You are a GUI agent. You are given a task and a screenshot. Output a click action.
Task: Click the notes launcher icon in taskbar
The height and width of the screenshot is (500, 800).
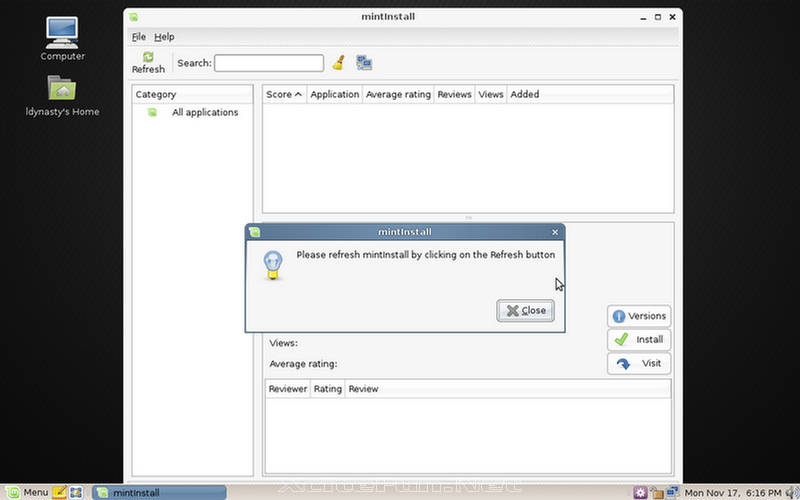(x=59, y=492)
